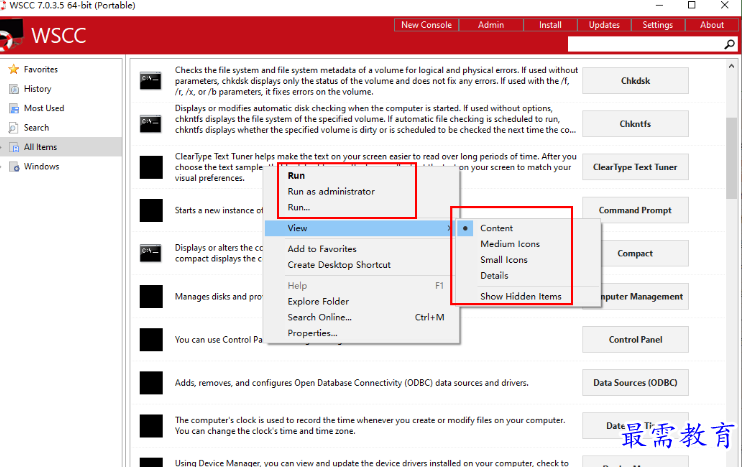Click the magnifier icon in search box
The width and height of the screenshot is (743, 467).
730,45
